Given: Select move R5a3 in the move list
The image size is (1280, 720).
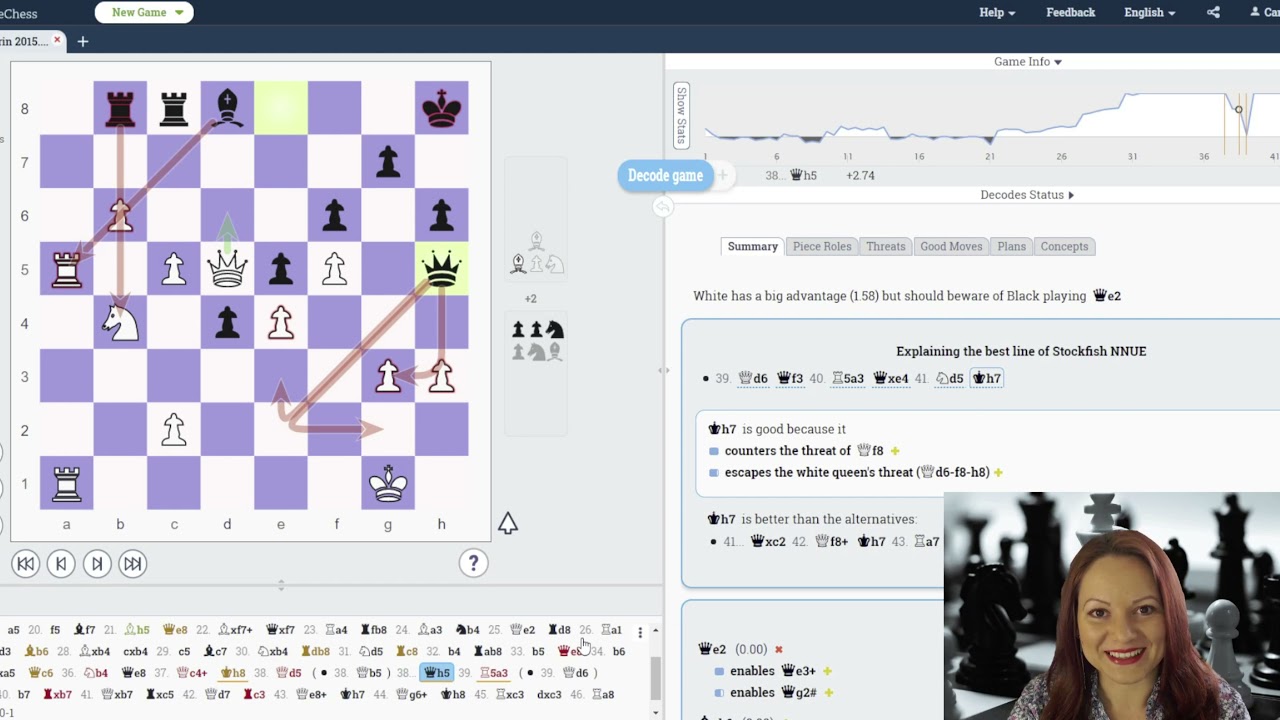Looking at the screenshot, I should (x=495, y=673).
